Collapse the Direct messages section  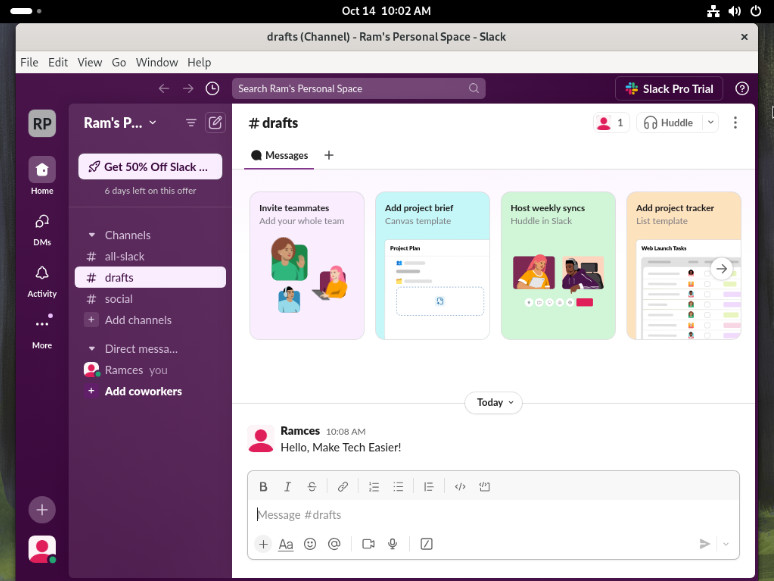click(x=92, y=349)
